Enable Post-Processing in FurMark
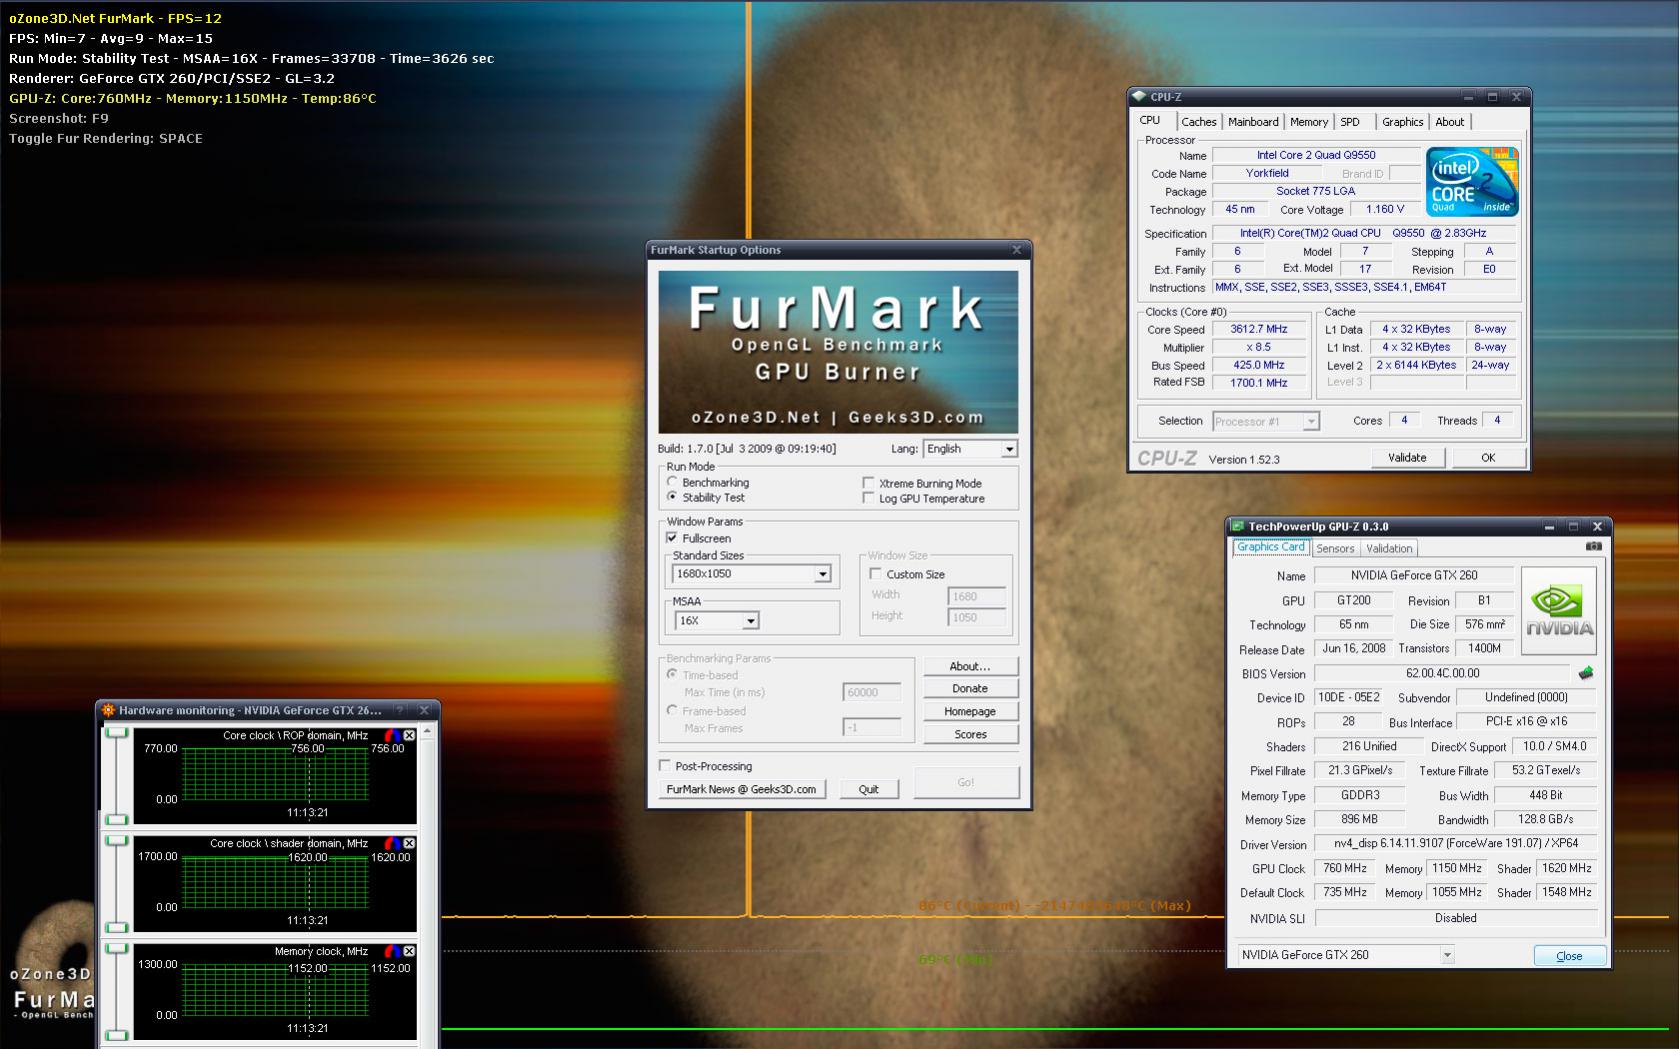This screenshot has height=1049, width=1679. 665,766
